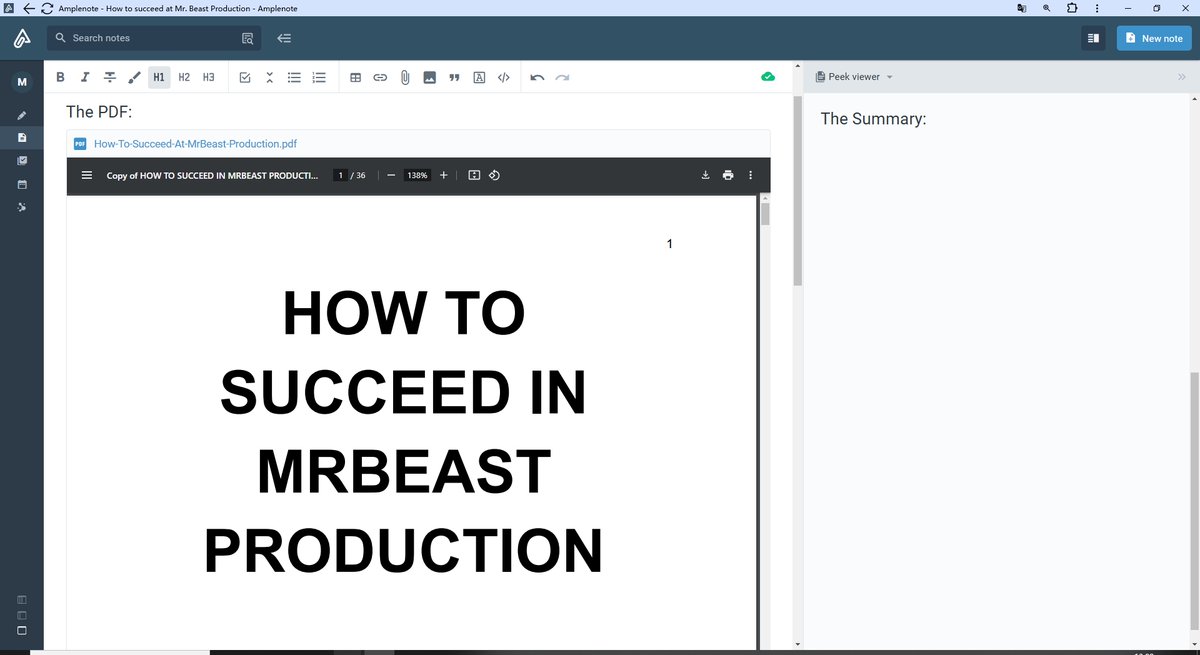The image size is (1200, 655).
Task: Switch to Notes mode in sidebar
Action: click(x=22, y=137)
